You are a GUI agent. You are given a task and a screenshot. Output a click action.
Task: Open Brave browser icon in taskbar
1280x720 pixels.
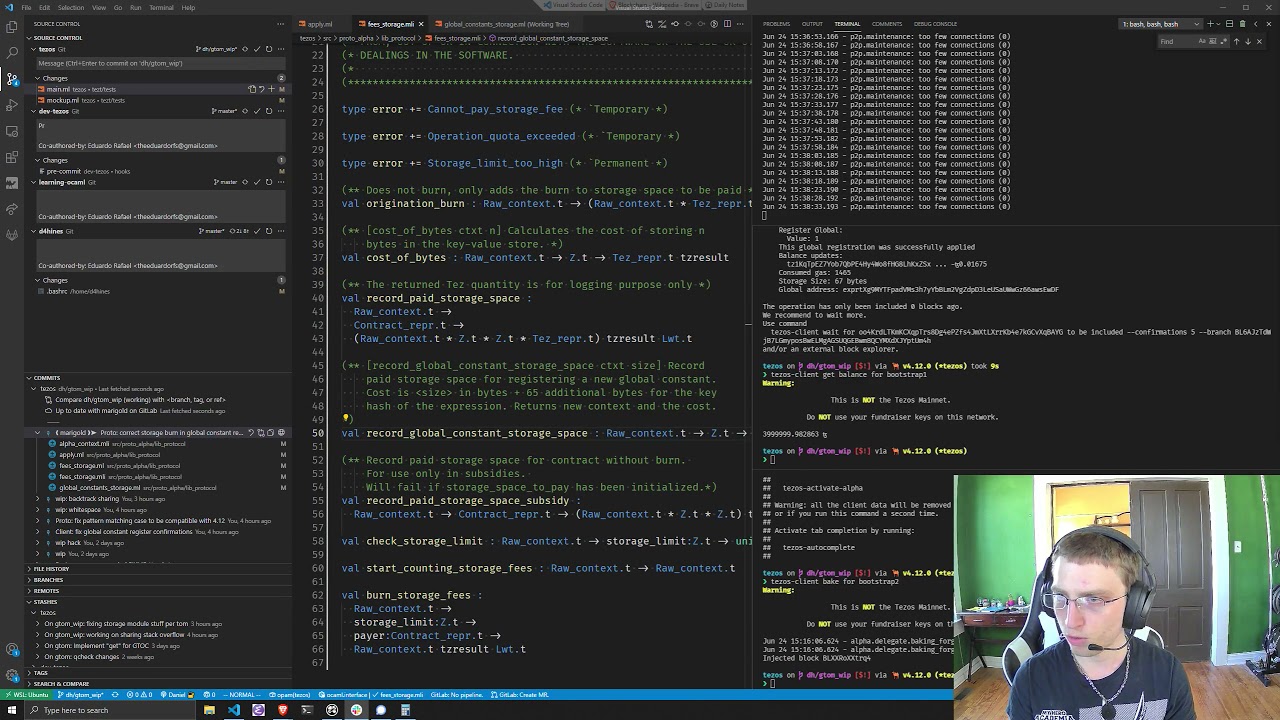[x=283, y=710]
